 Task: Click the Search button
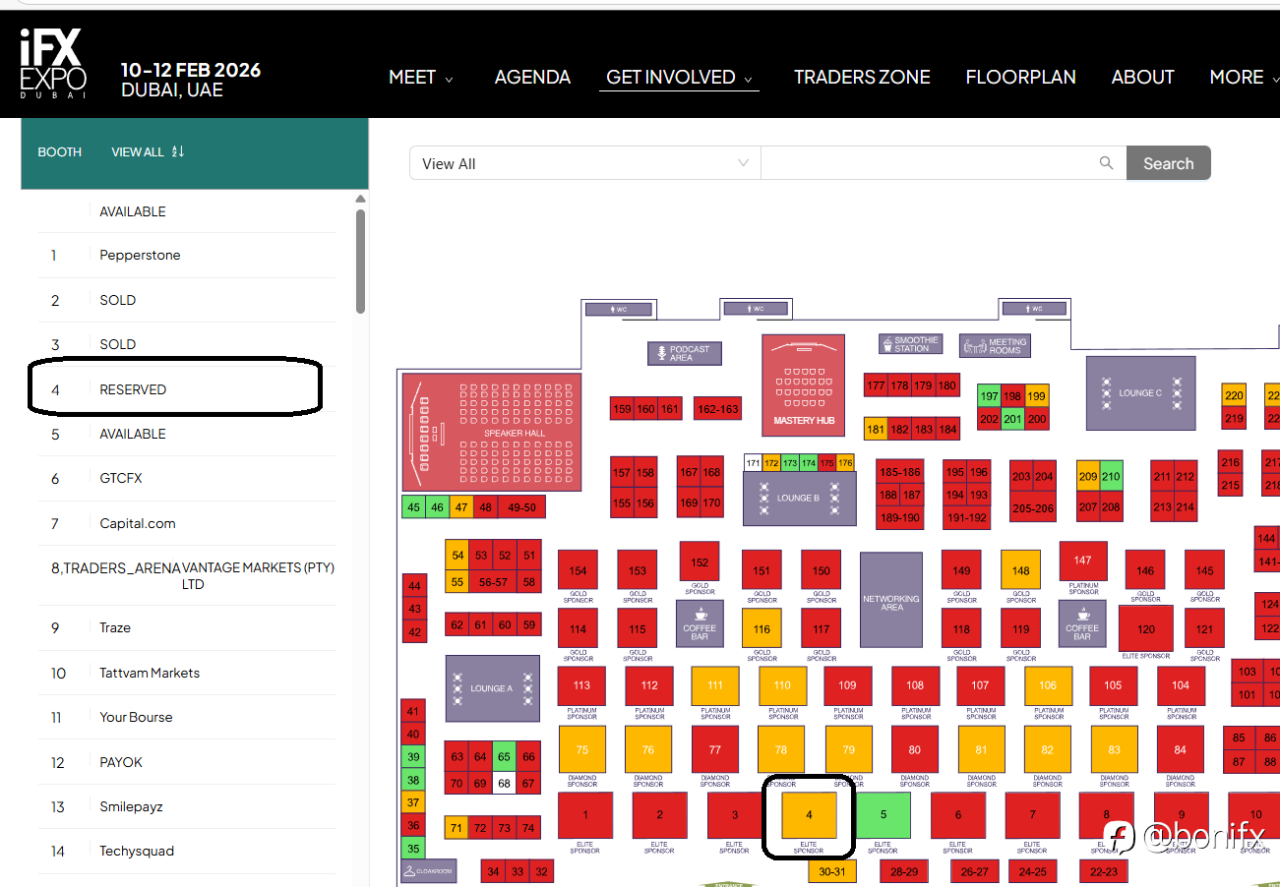pyautogui.click(x=1168, y=163)
